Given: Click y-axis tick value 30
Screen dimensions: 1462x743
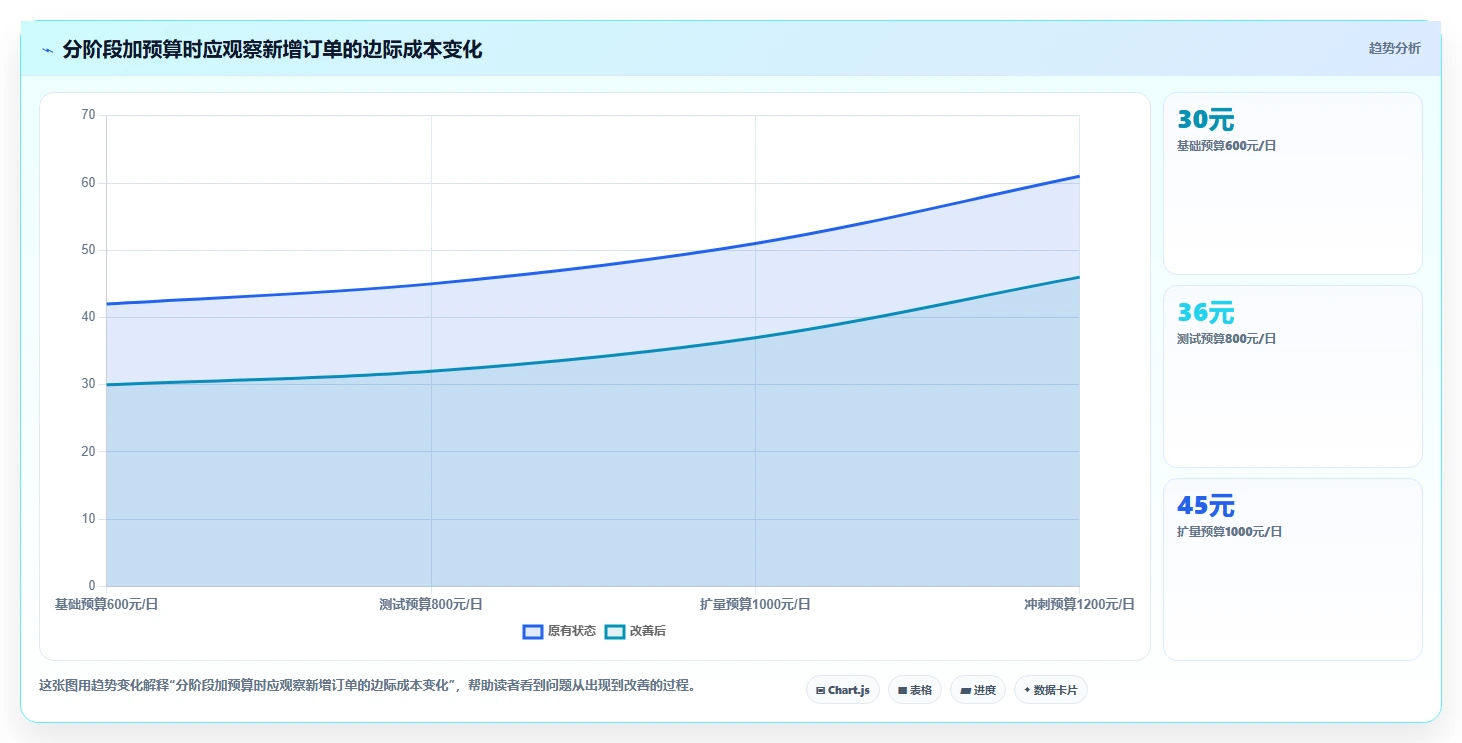Looking at the screenshot, I should tap(88, 384).
